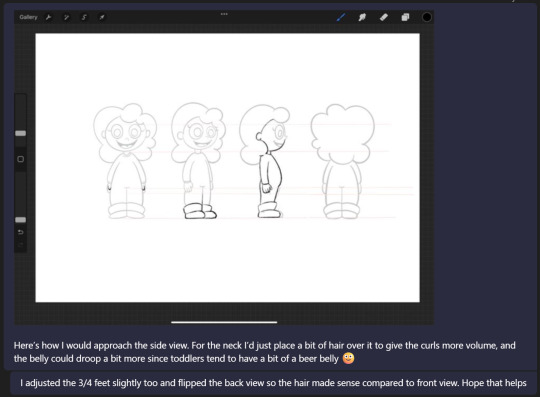Tap the square modify button in sidebar
Viewport: 540px width, 397px height.
tap(21, 159)
